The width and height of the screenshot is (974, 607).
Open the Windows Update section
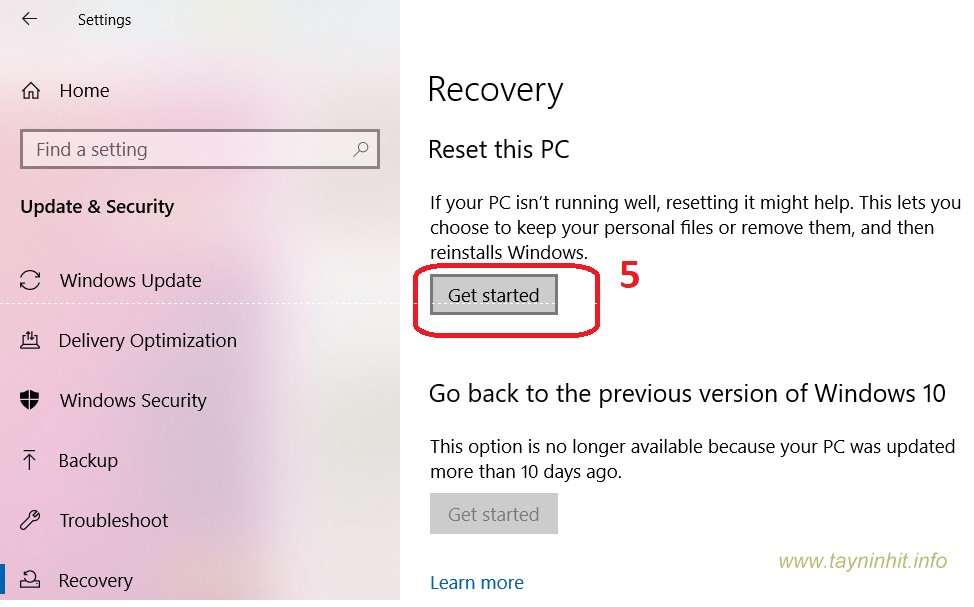coord(130,281)
